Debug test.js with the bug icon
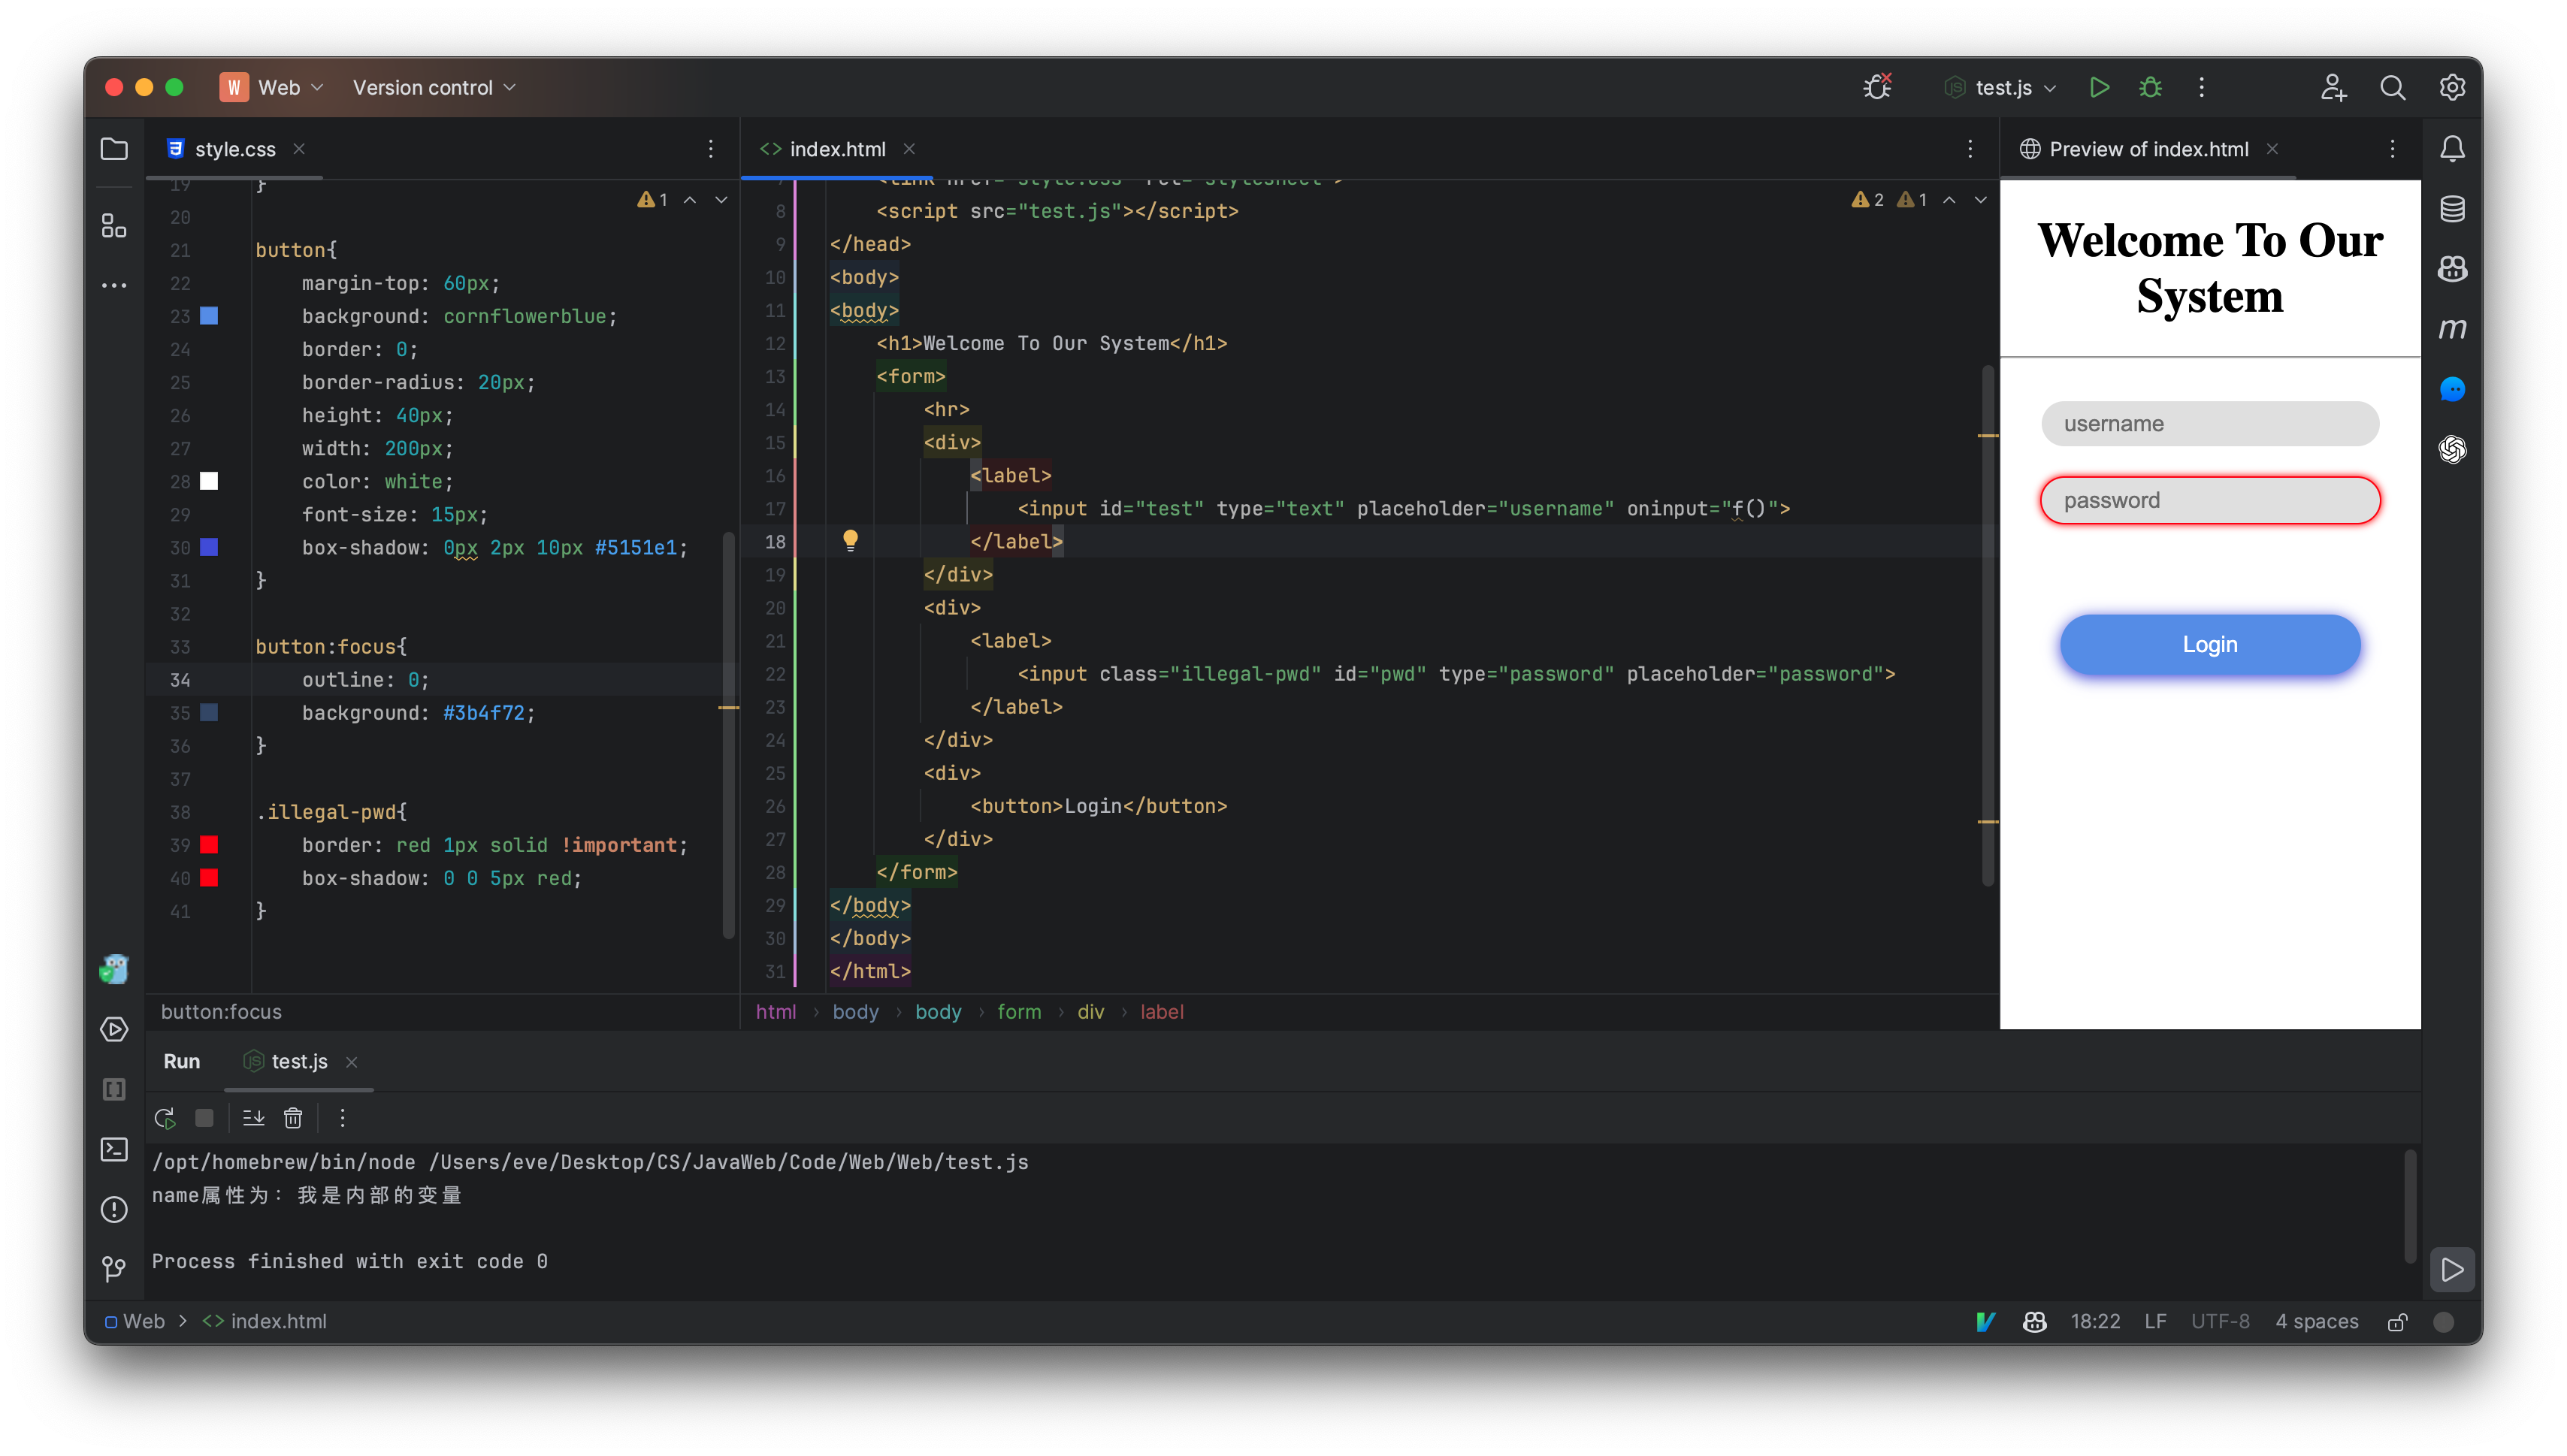This screenshot has width=2567, height=1456. (x=2150, y=88)
